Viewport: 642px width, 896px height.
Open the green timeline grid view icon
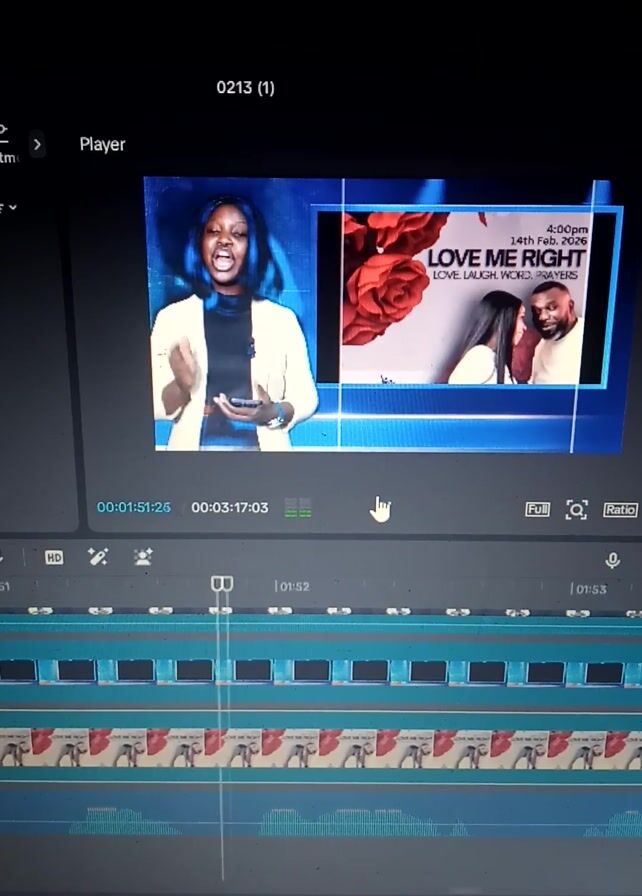click(298, 508)
